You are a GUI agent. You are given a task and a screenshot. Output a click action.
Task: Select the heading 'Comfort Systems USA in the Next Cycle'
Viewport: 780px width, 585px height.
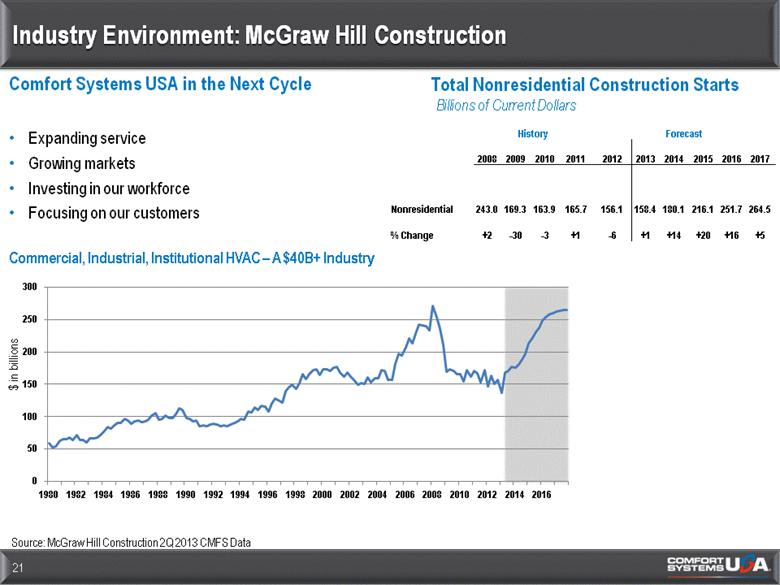point(160,84)
